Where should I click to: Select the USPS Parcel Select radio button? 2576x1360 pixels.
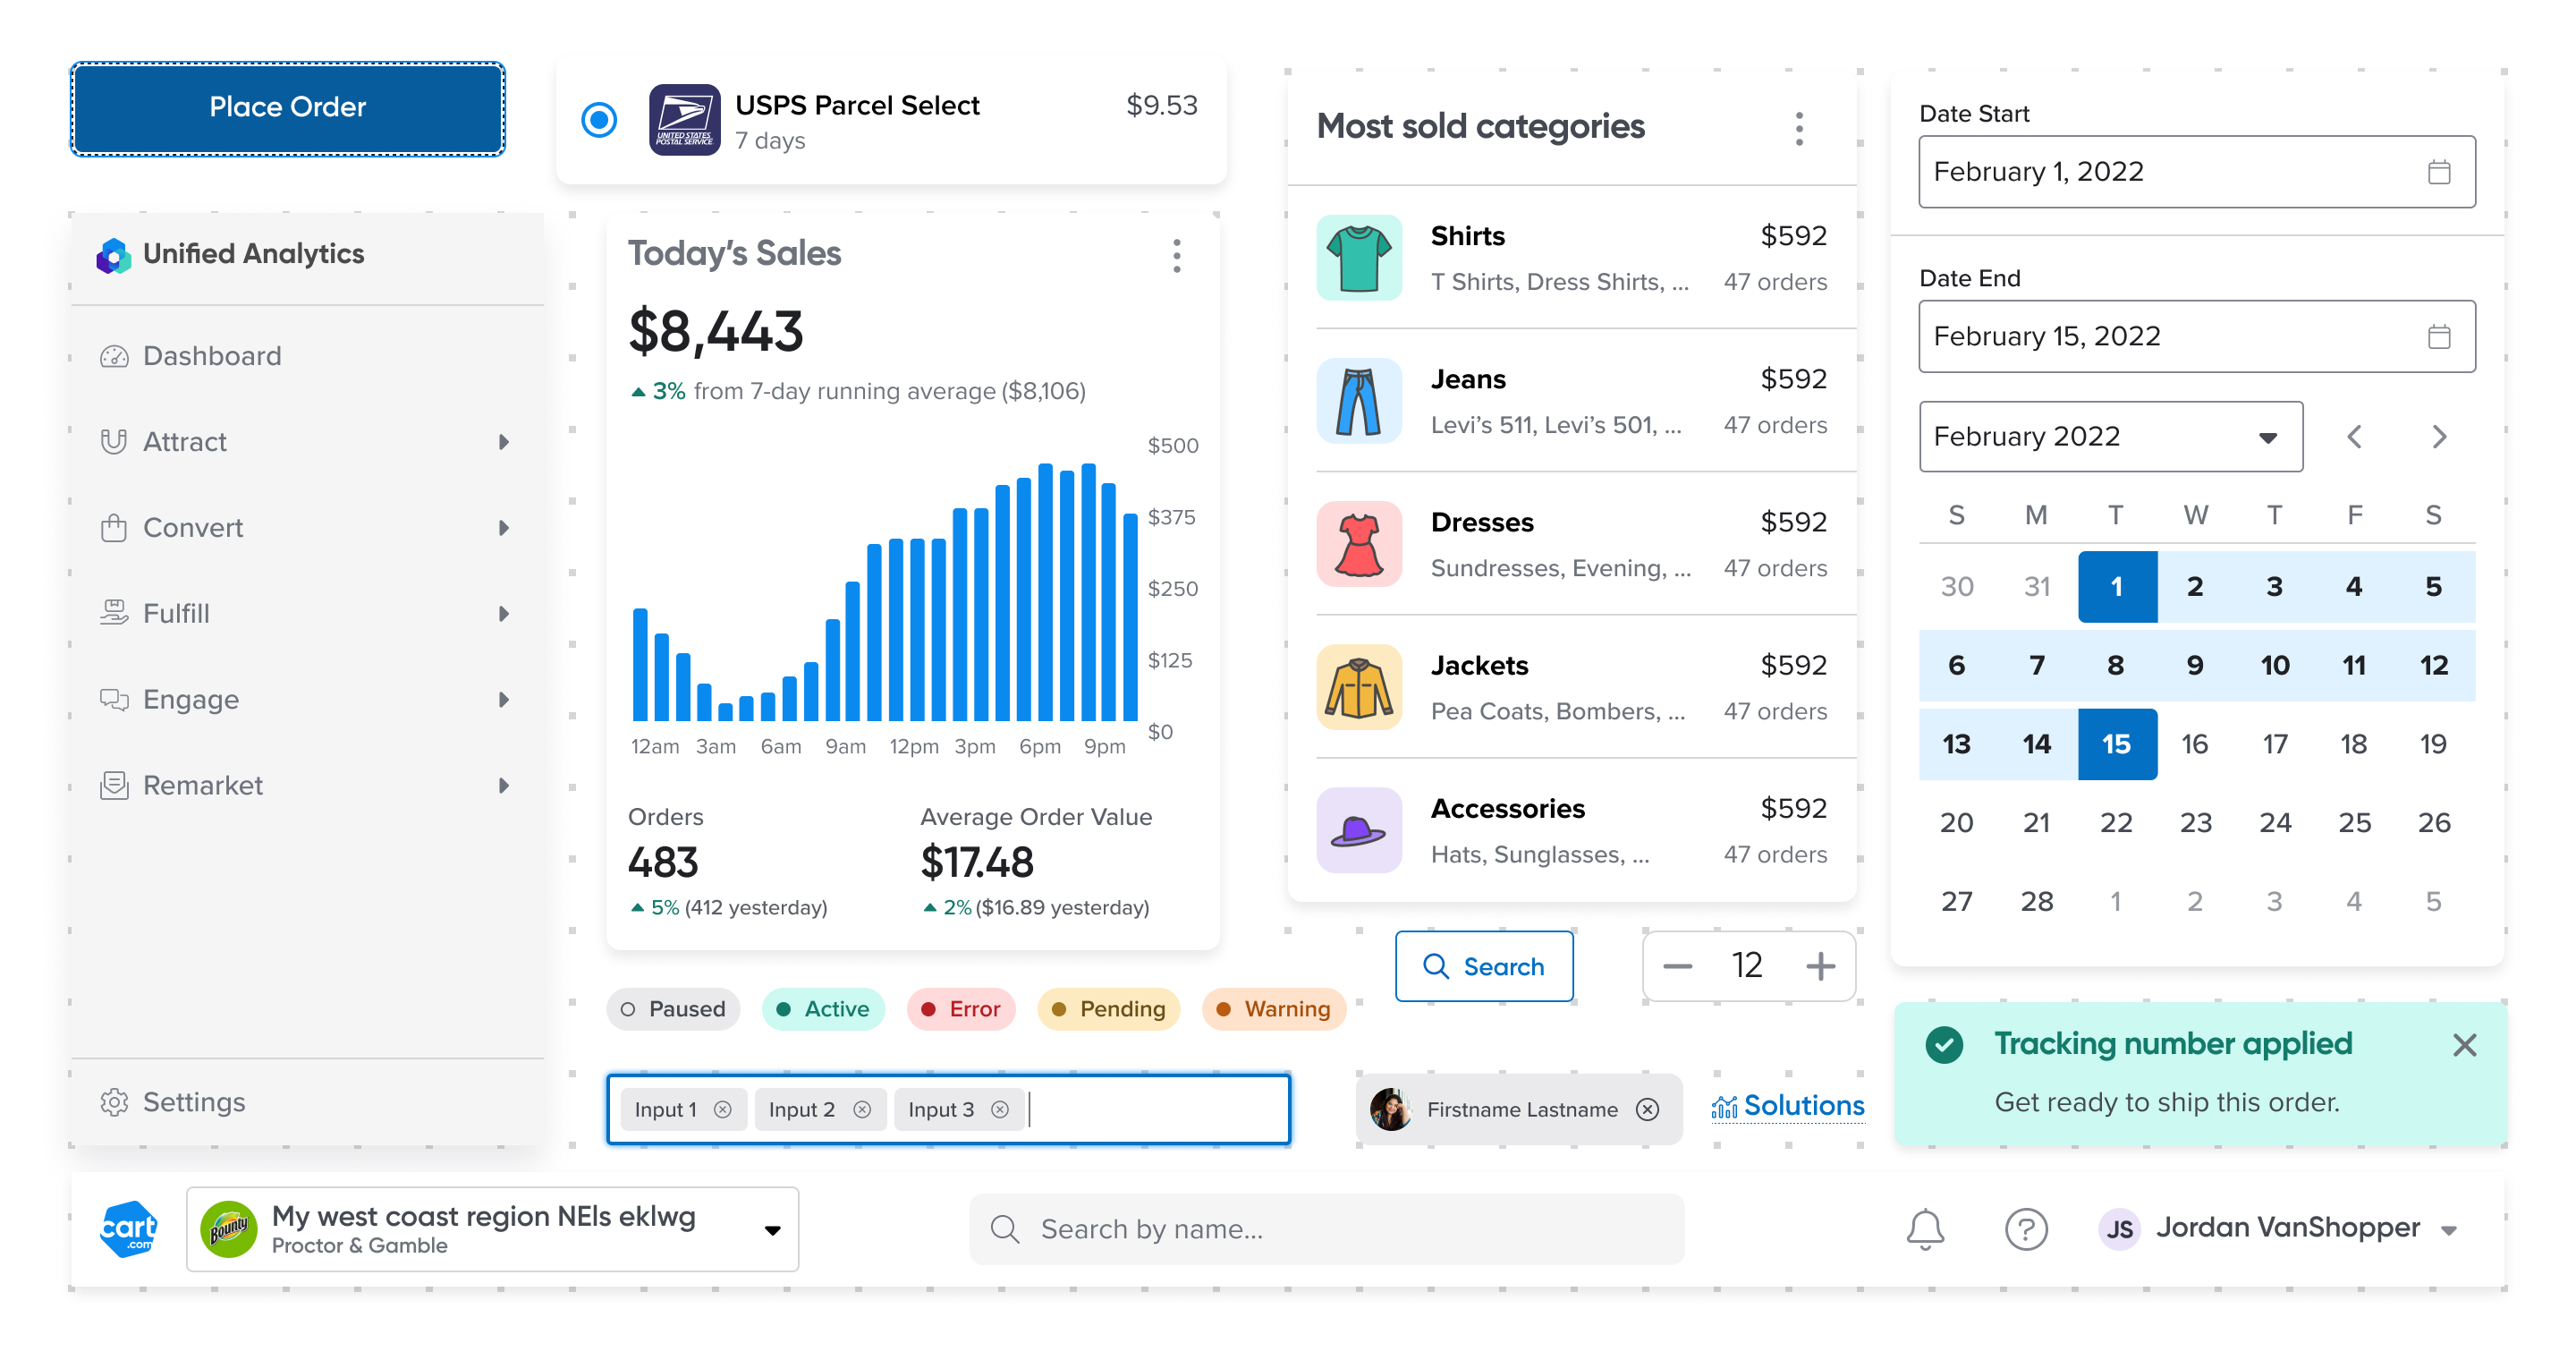pyautogui.click(x=598, y=120)
